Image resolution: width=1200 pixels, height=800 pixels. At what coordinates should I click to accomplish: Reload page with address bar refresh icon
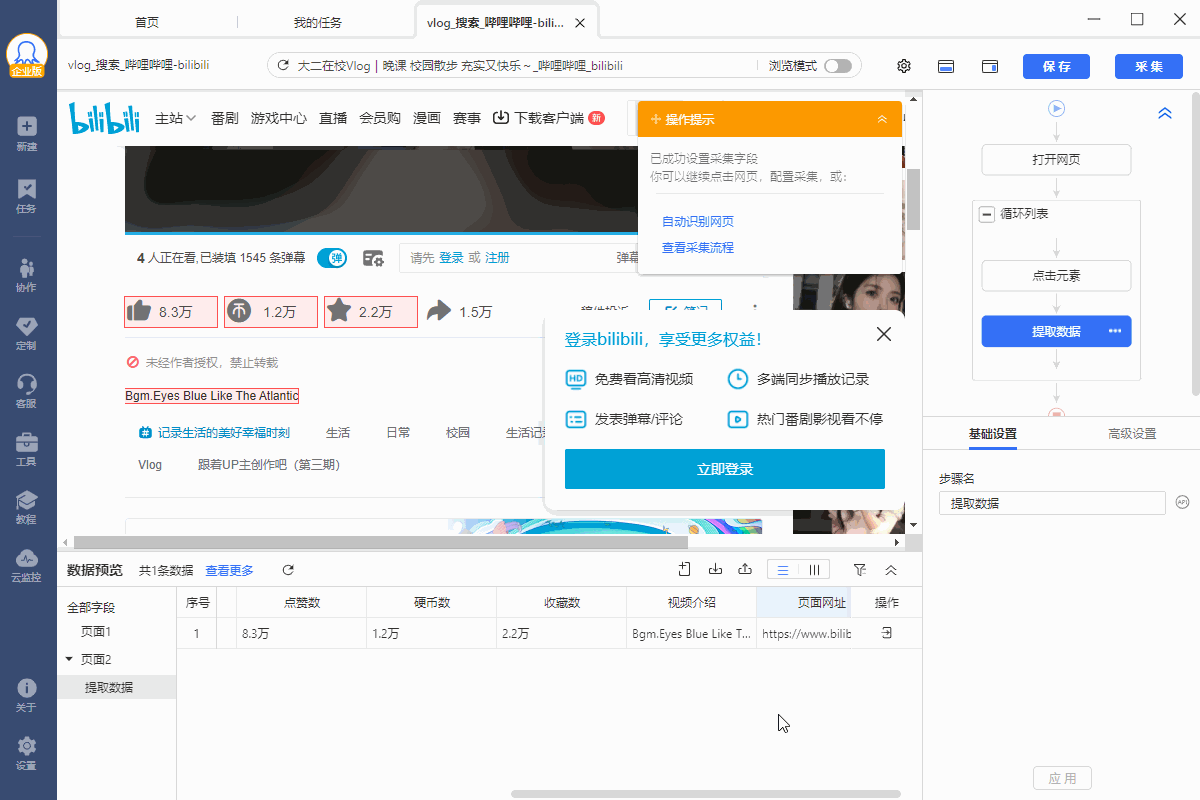coord(283,66)
